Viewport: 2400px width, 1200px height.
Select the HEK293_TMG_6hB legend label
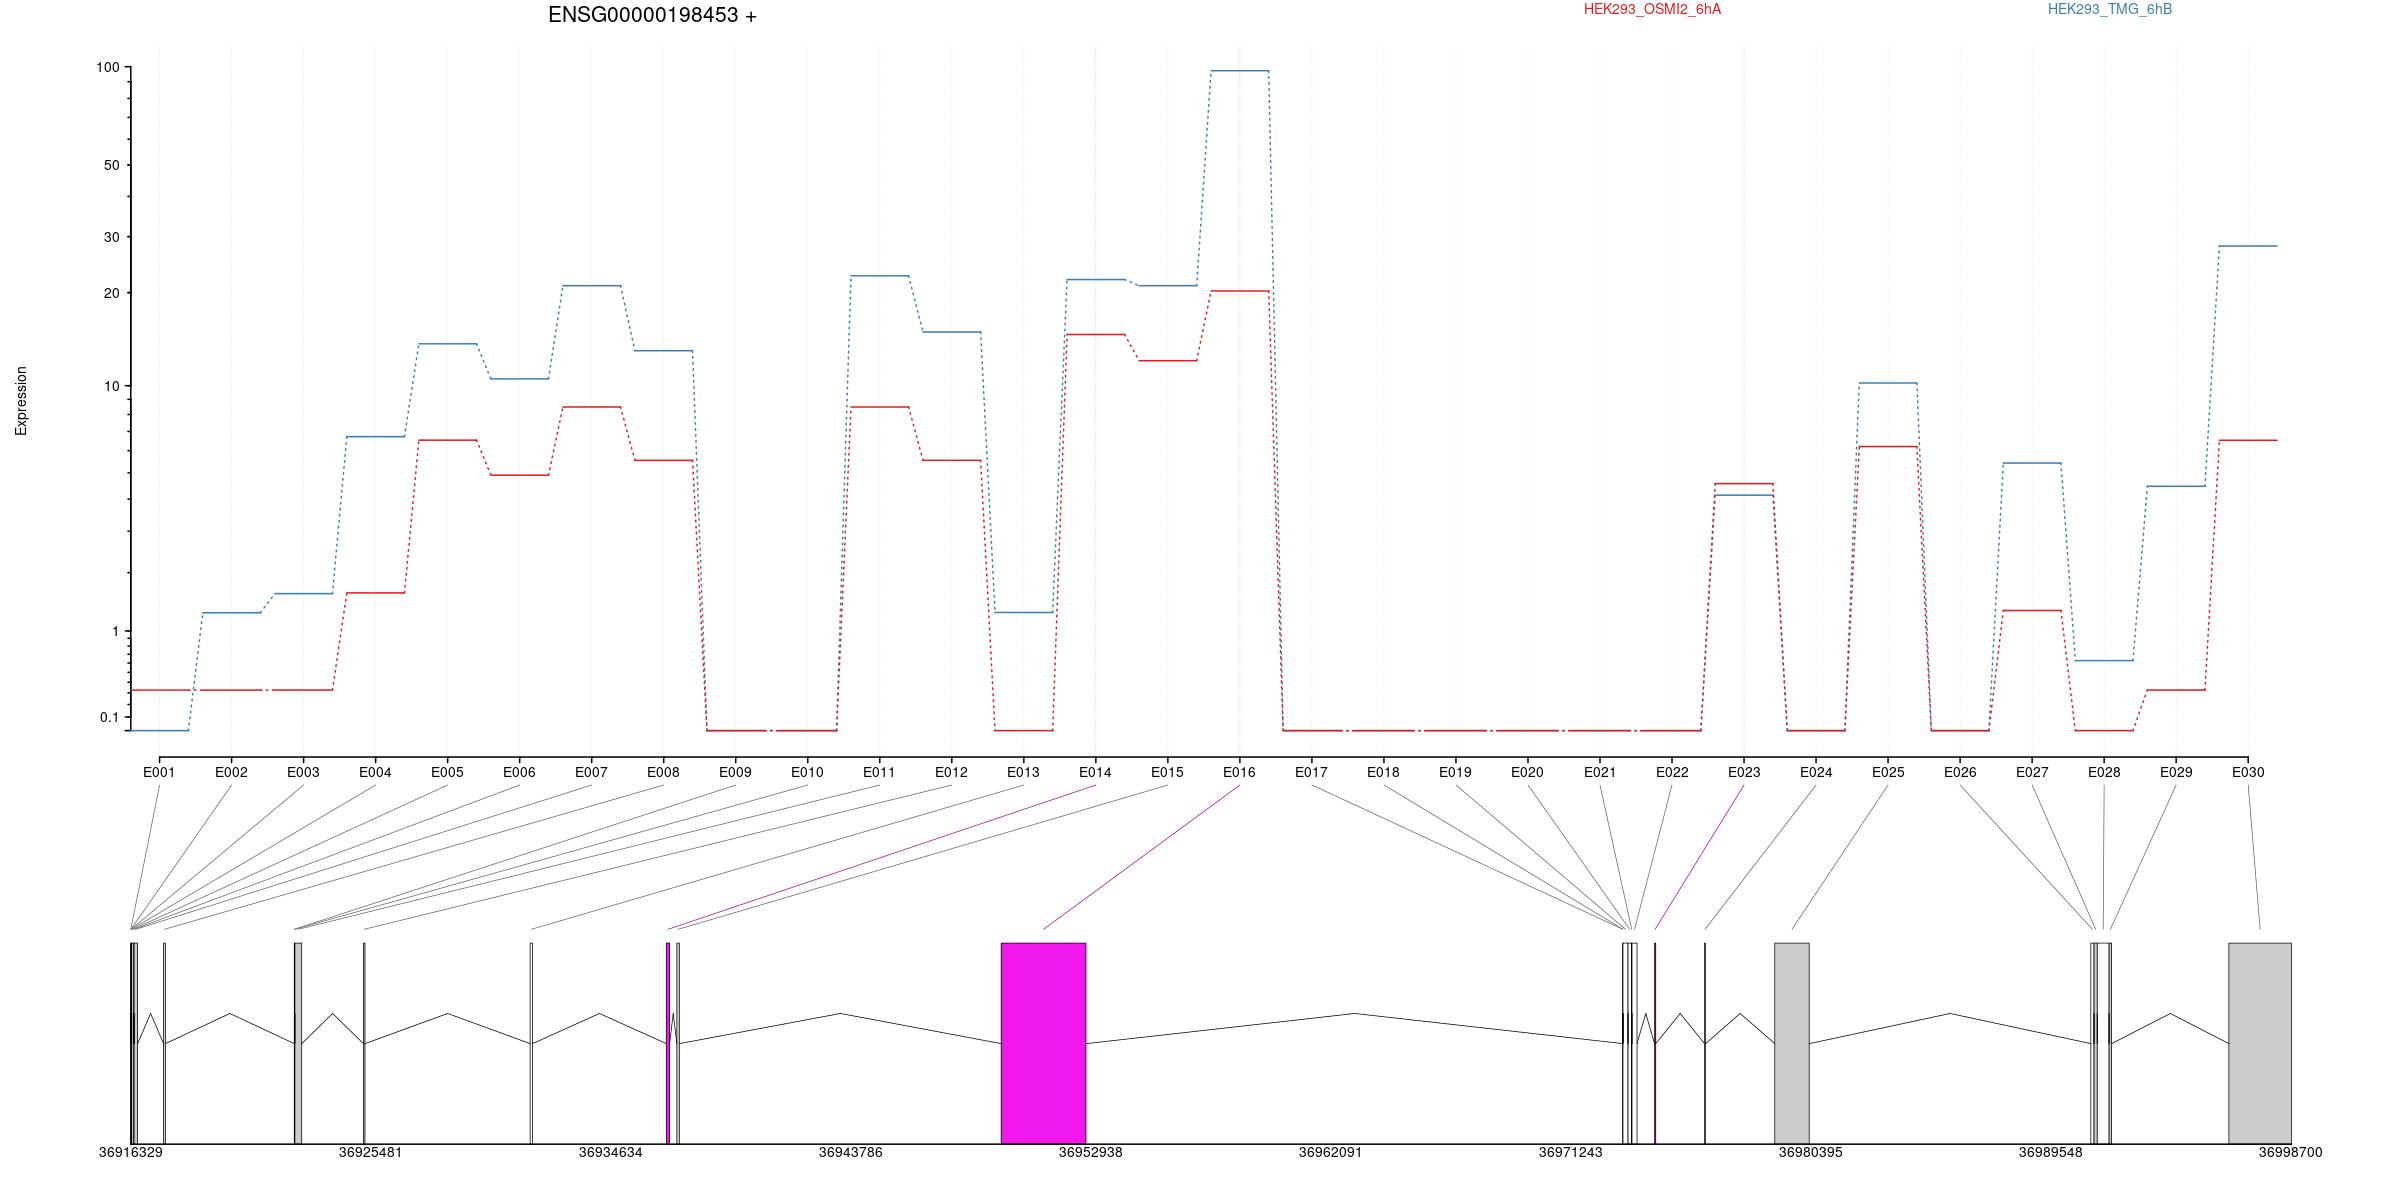2110,9
